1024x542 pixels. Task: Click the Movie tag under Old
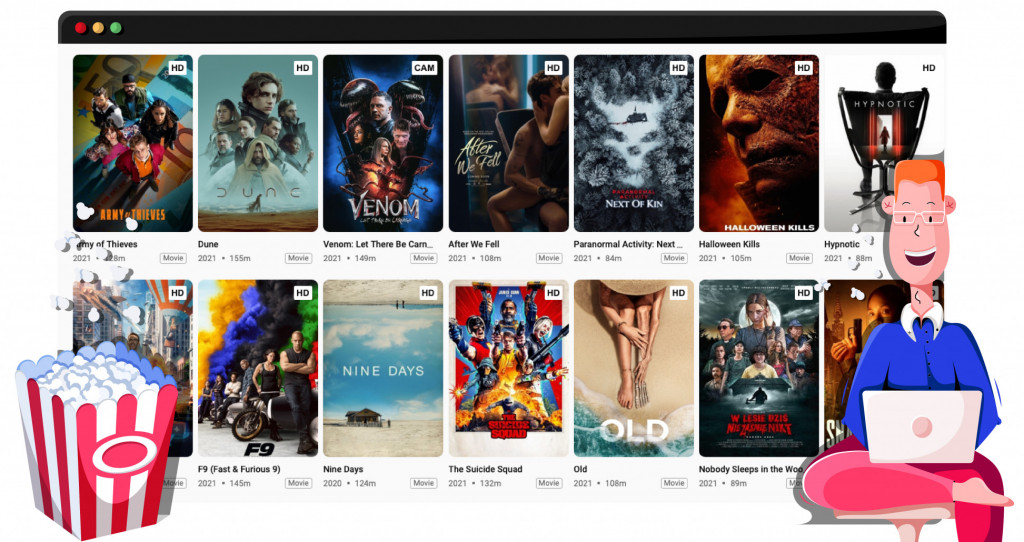(674, 483)
